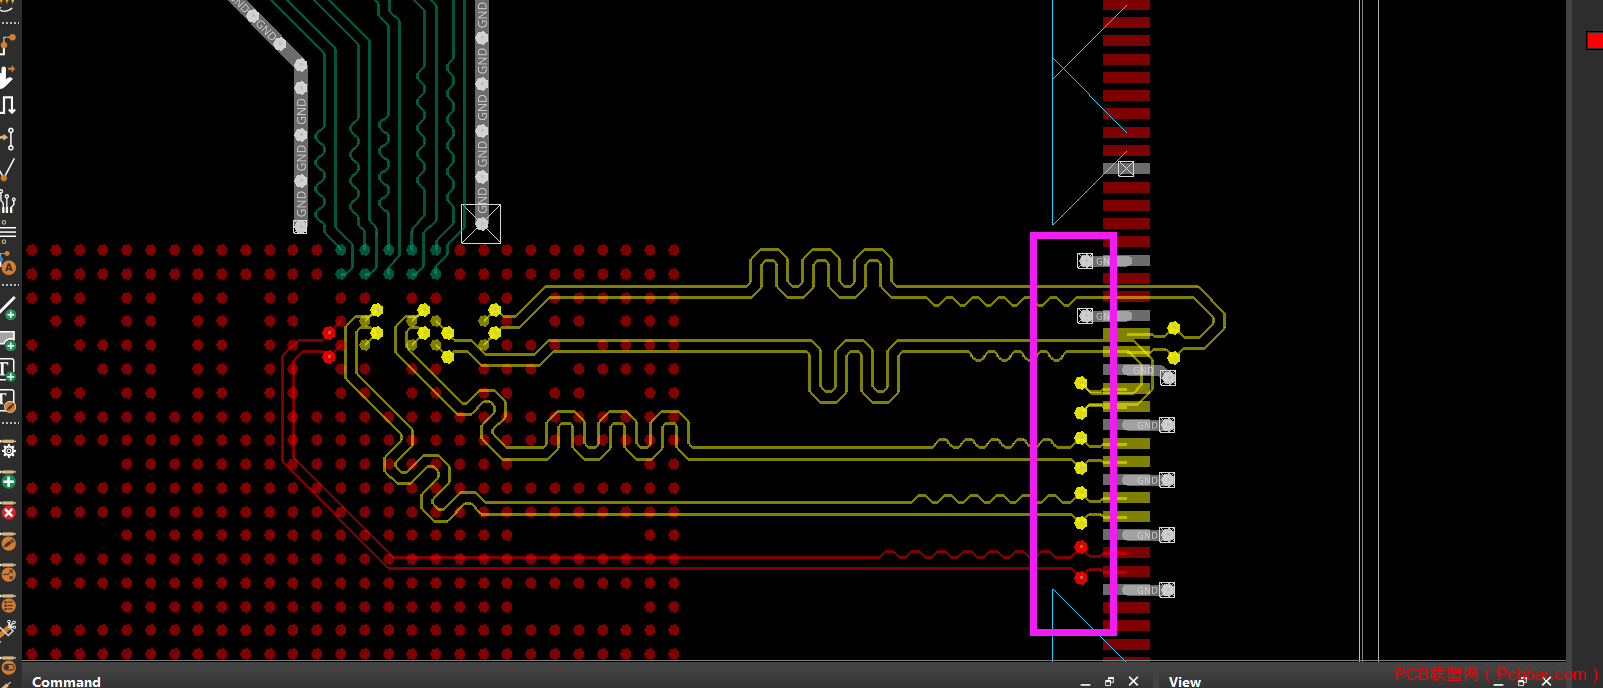The width and height of the screenshot is (1603, 688).
Task: Select the crossed-box pad on the connector column
Action: (x=1126, y=169)
